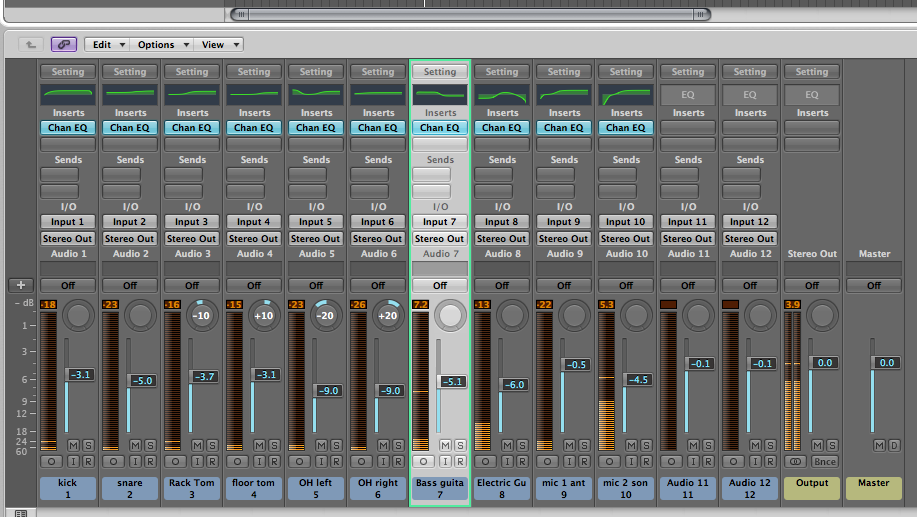Click the kick channel volume fader at -3.1

[x=80, y=374]
